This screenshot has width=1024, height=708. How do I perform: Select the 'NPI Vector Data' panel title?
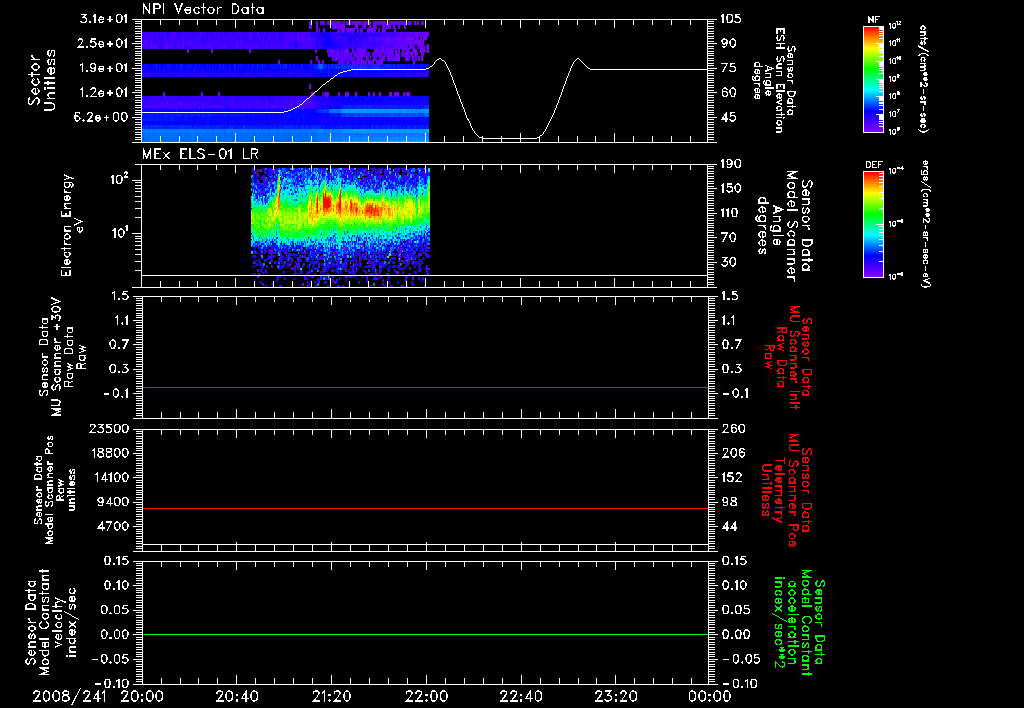[x=203, y=9]
